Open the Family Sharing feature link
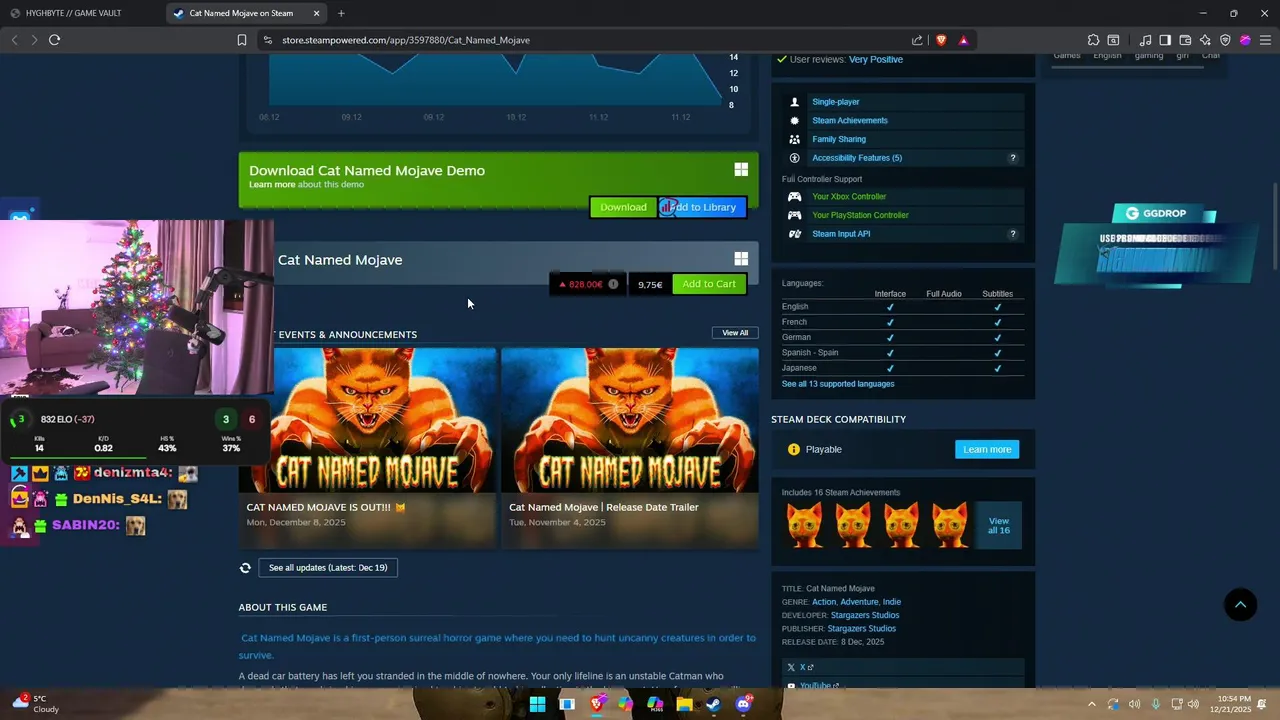Screen dimensions: 1280x720 (x=839, y=139)
